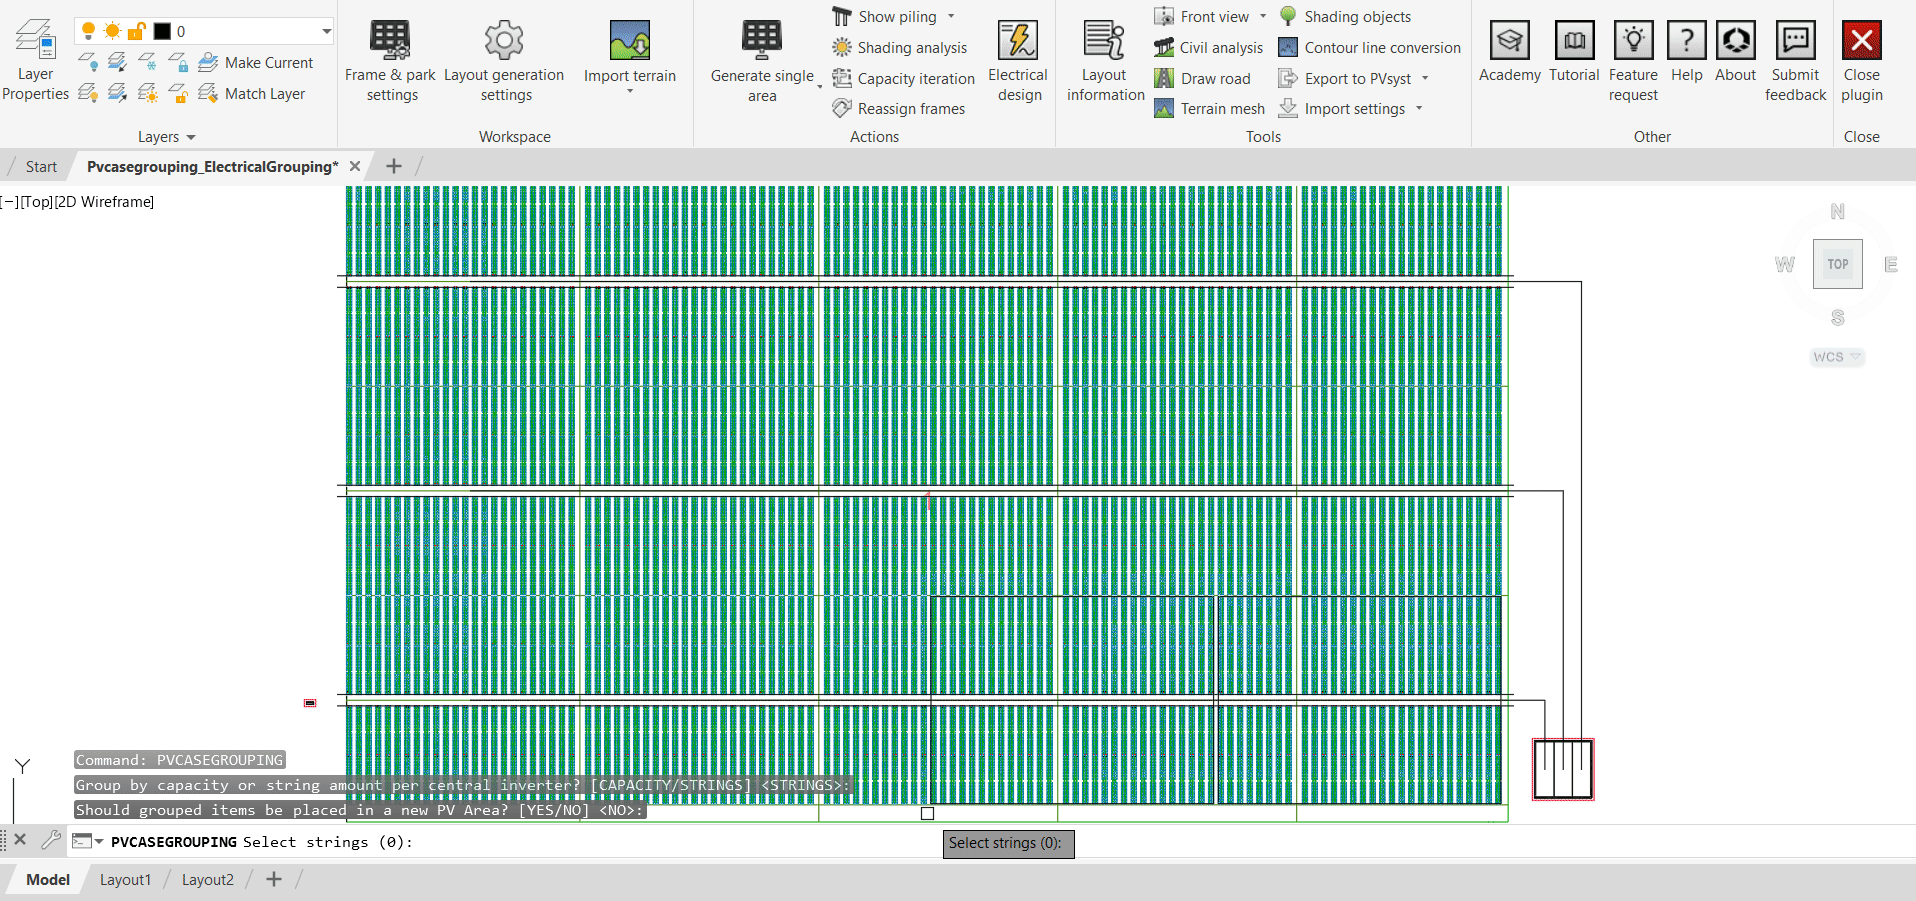Open Frame & park settings
This screenshot has height=901, width=1916.
(x=390, y=55)
